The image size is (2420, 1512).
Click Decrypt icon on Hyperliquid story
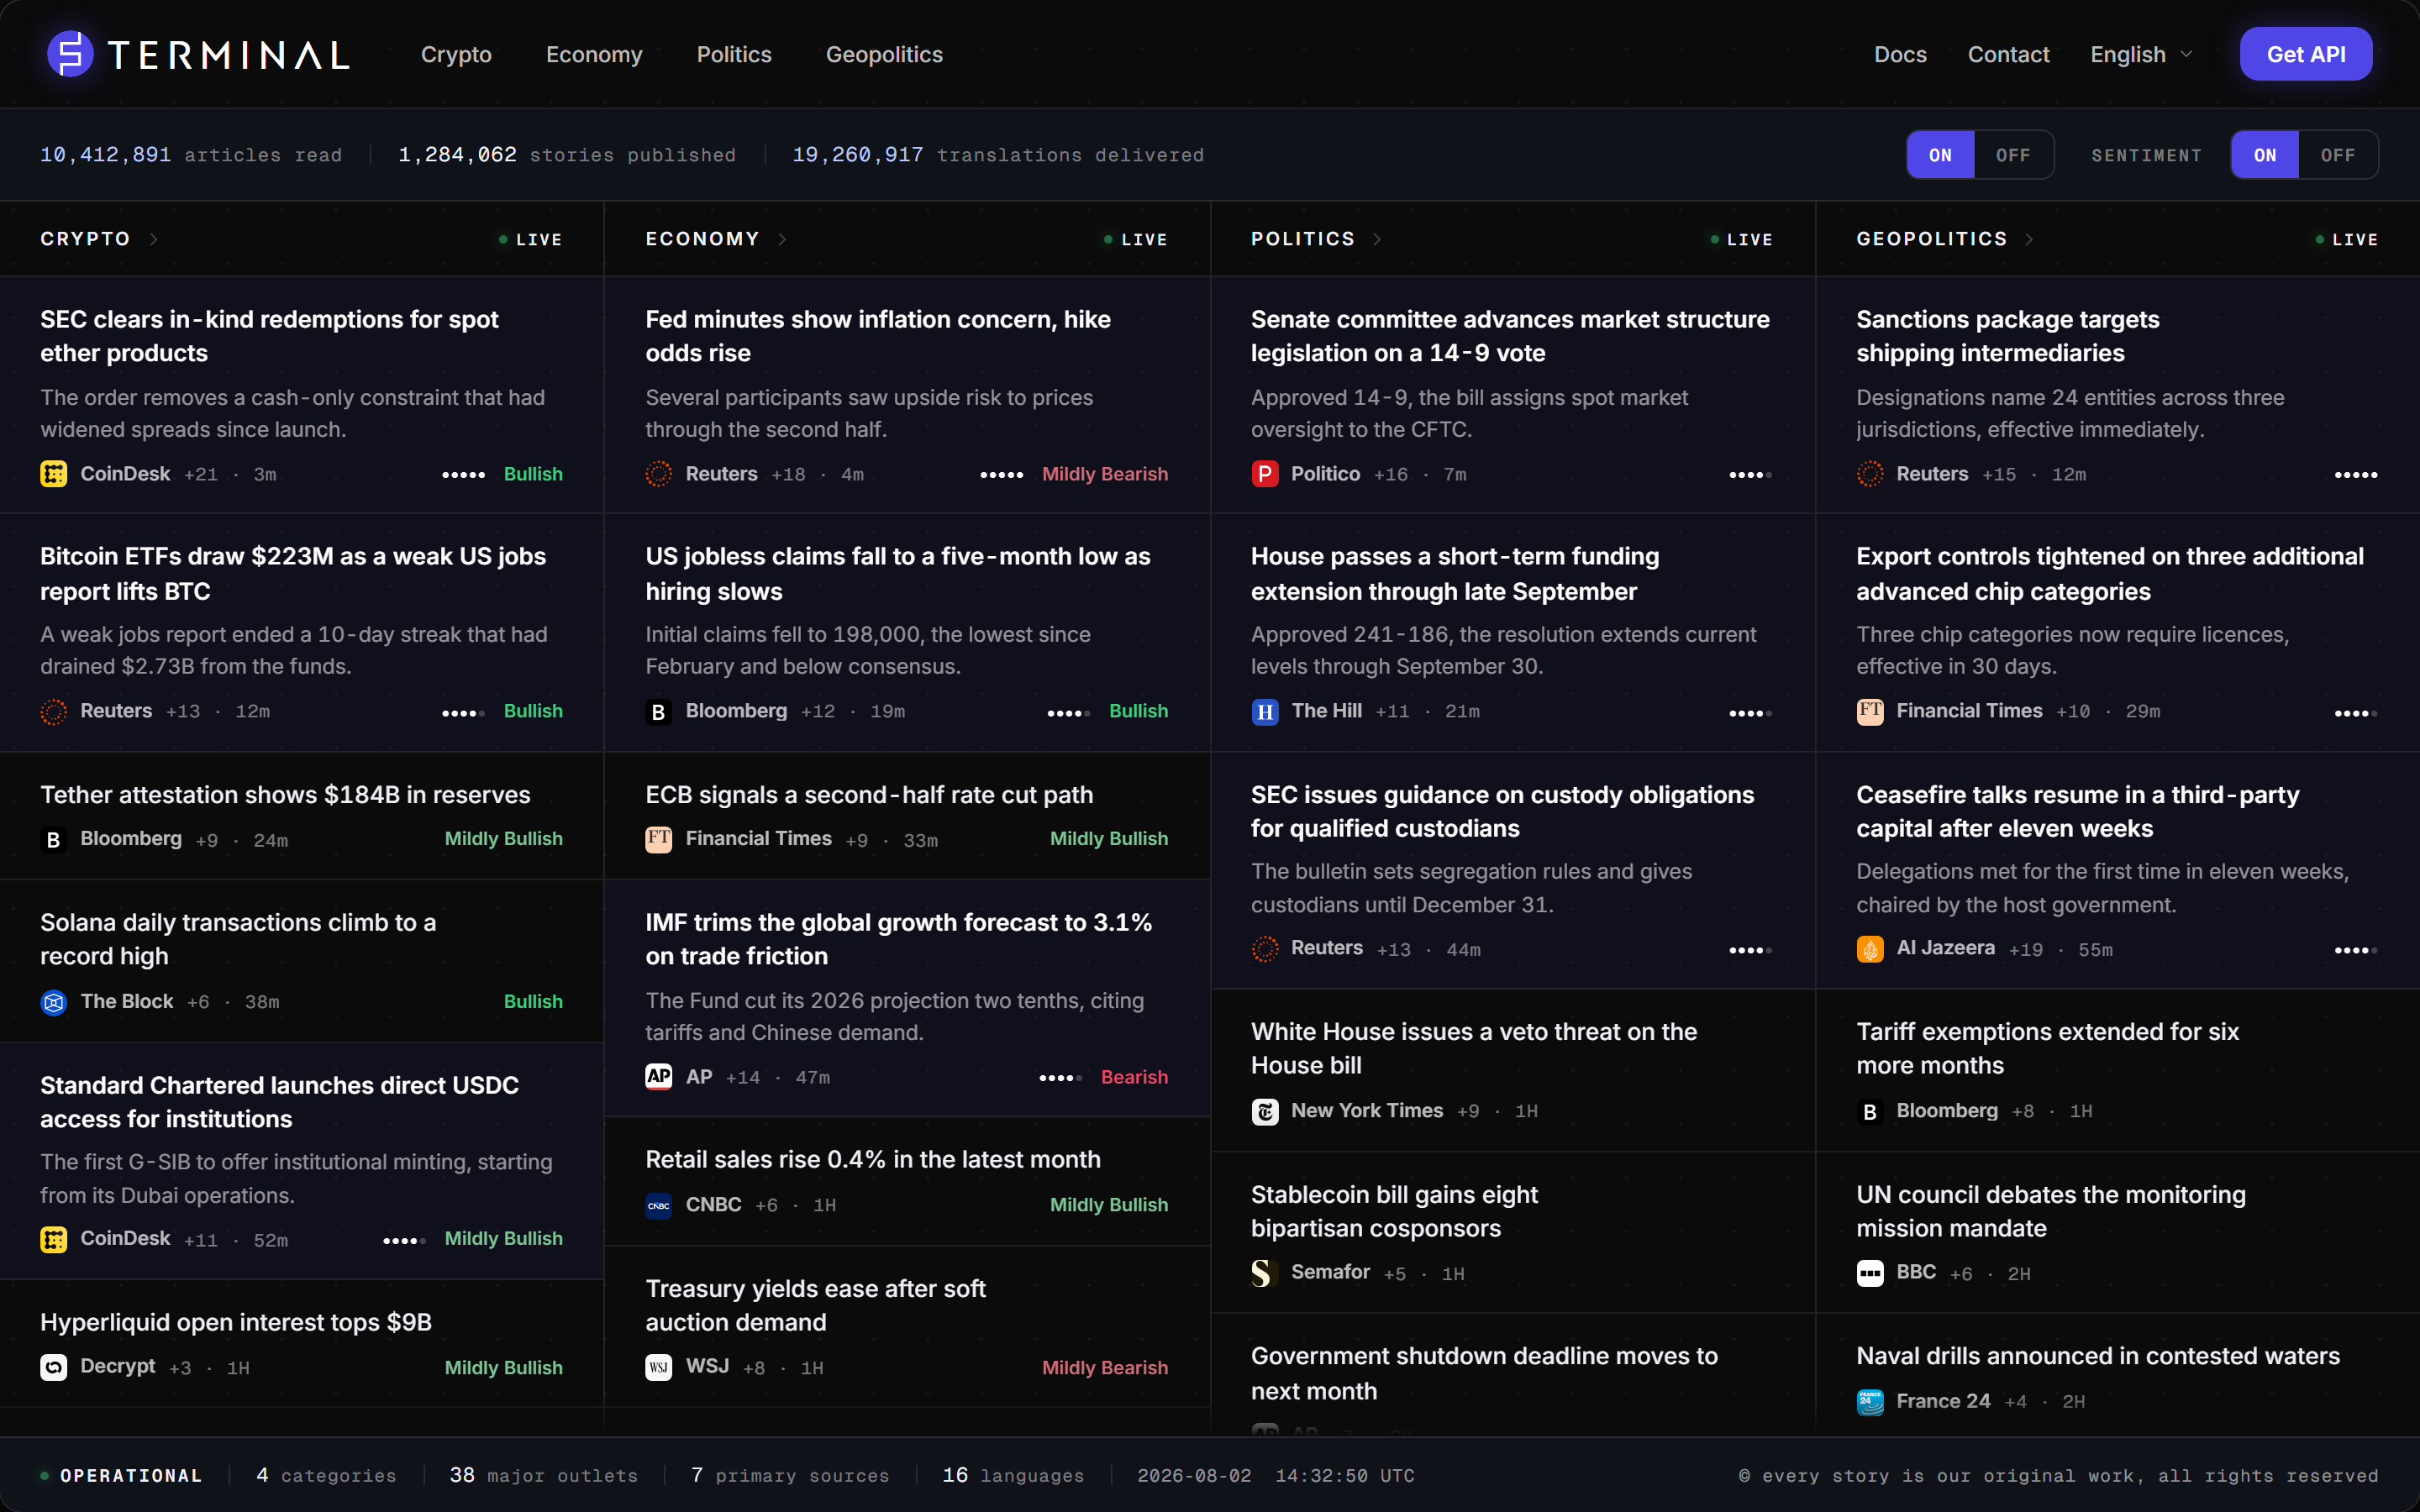(54, 1367)
